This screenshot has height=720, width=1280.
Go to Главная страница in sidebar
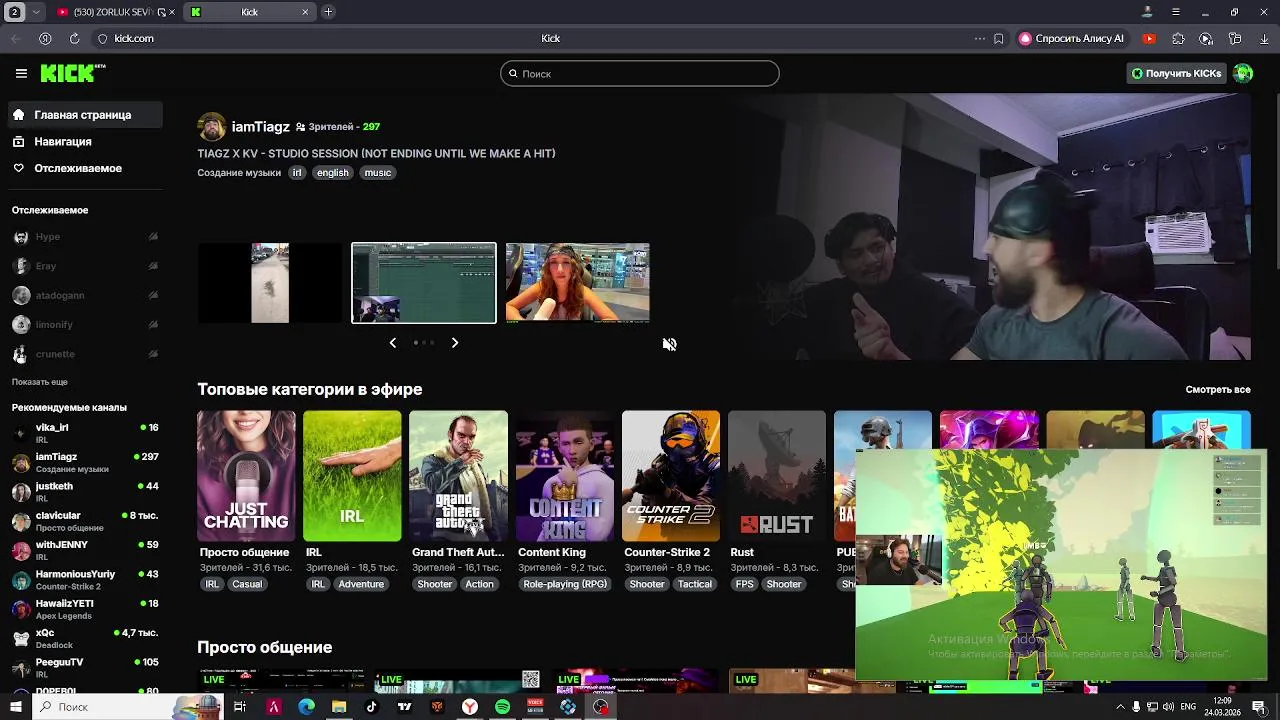pos(83,115)
